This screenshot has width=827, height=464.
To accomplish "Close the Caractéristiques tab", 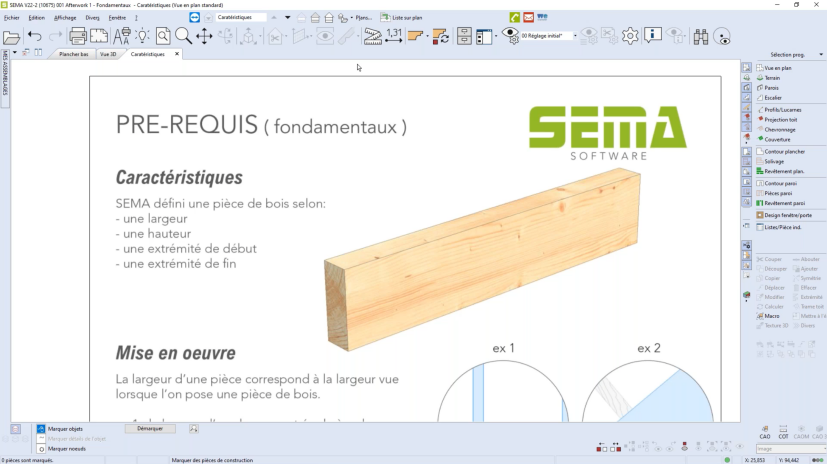I will point(177,54).
